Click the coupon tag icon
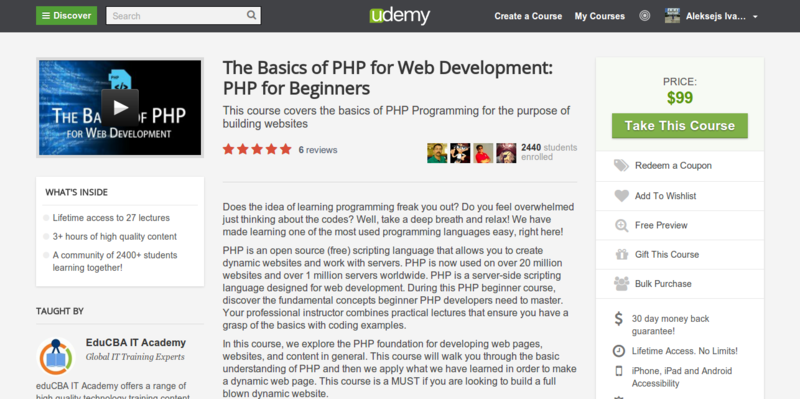The height and width of the screenshot is (399, 800). (x=621, y=165)
